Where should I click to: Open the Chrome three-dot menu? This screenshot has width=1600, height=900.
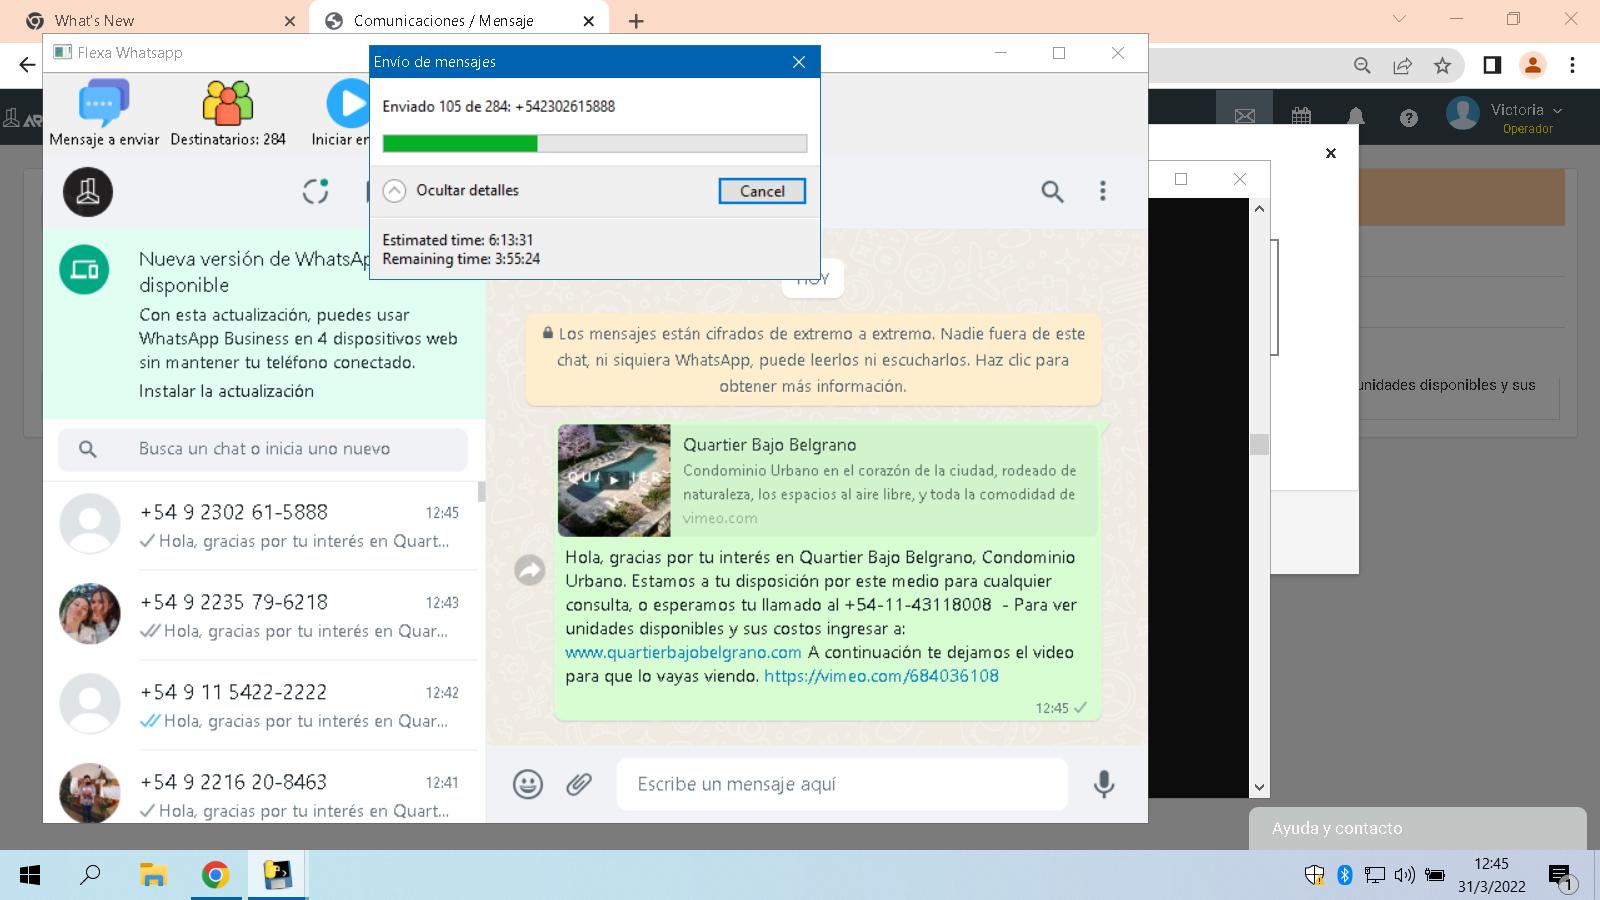pos(1572,65)
